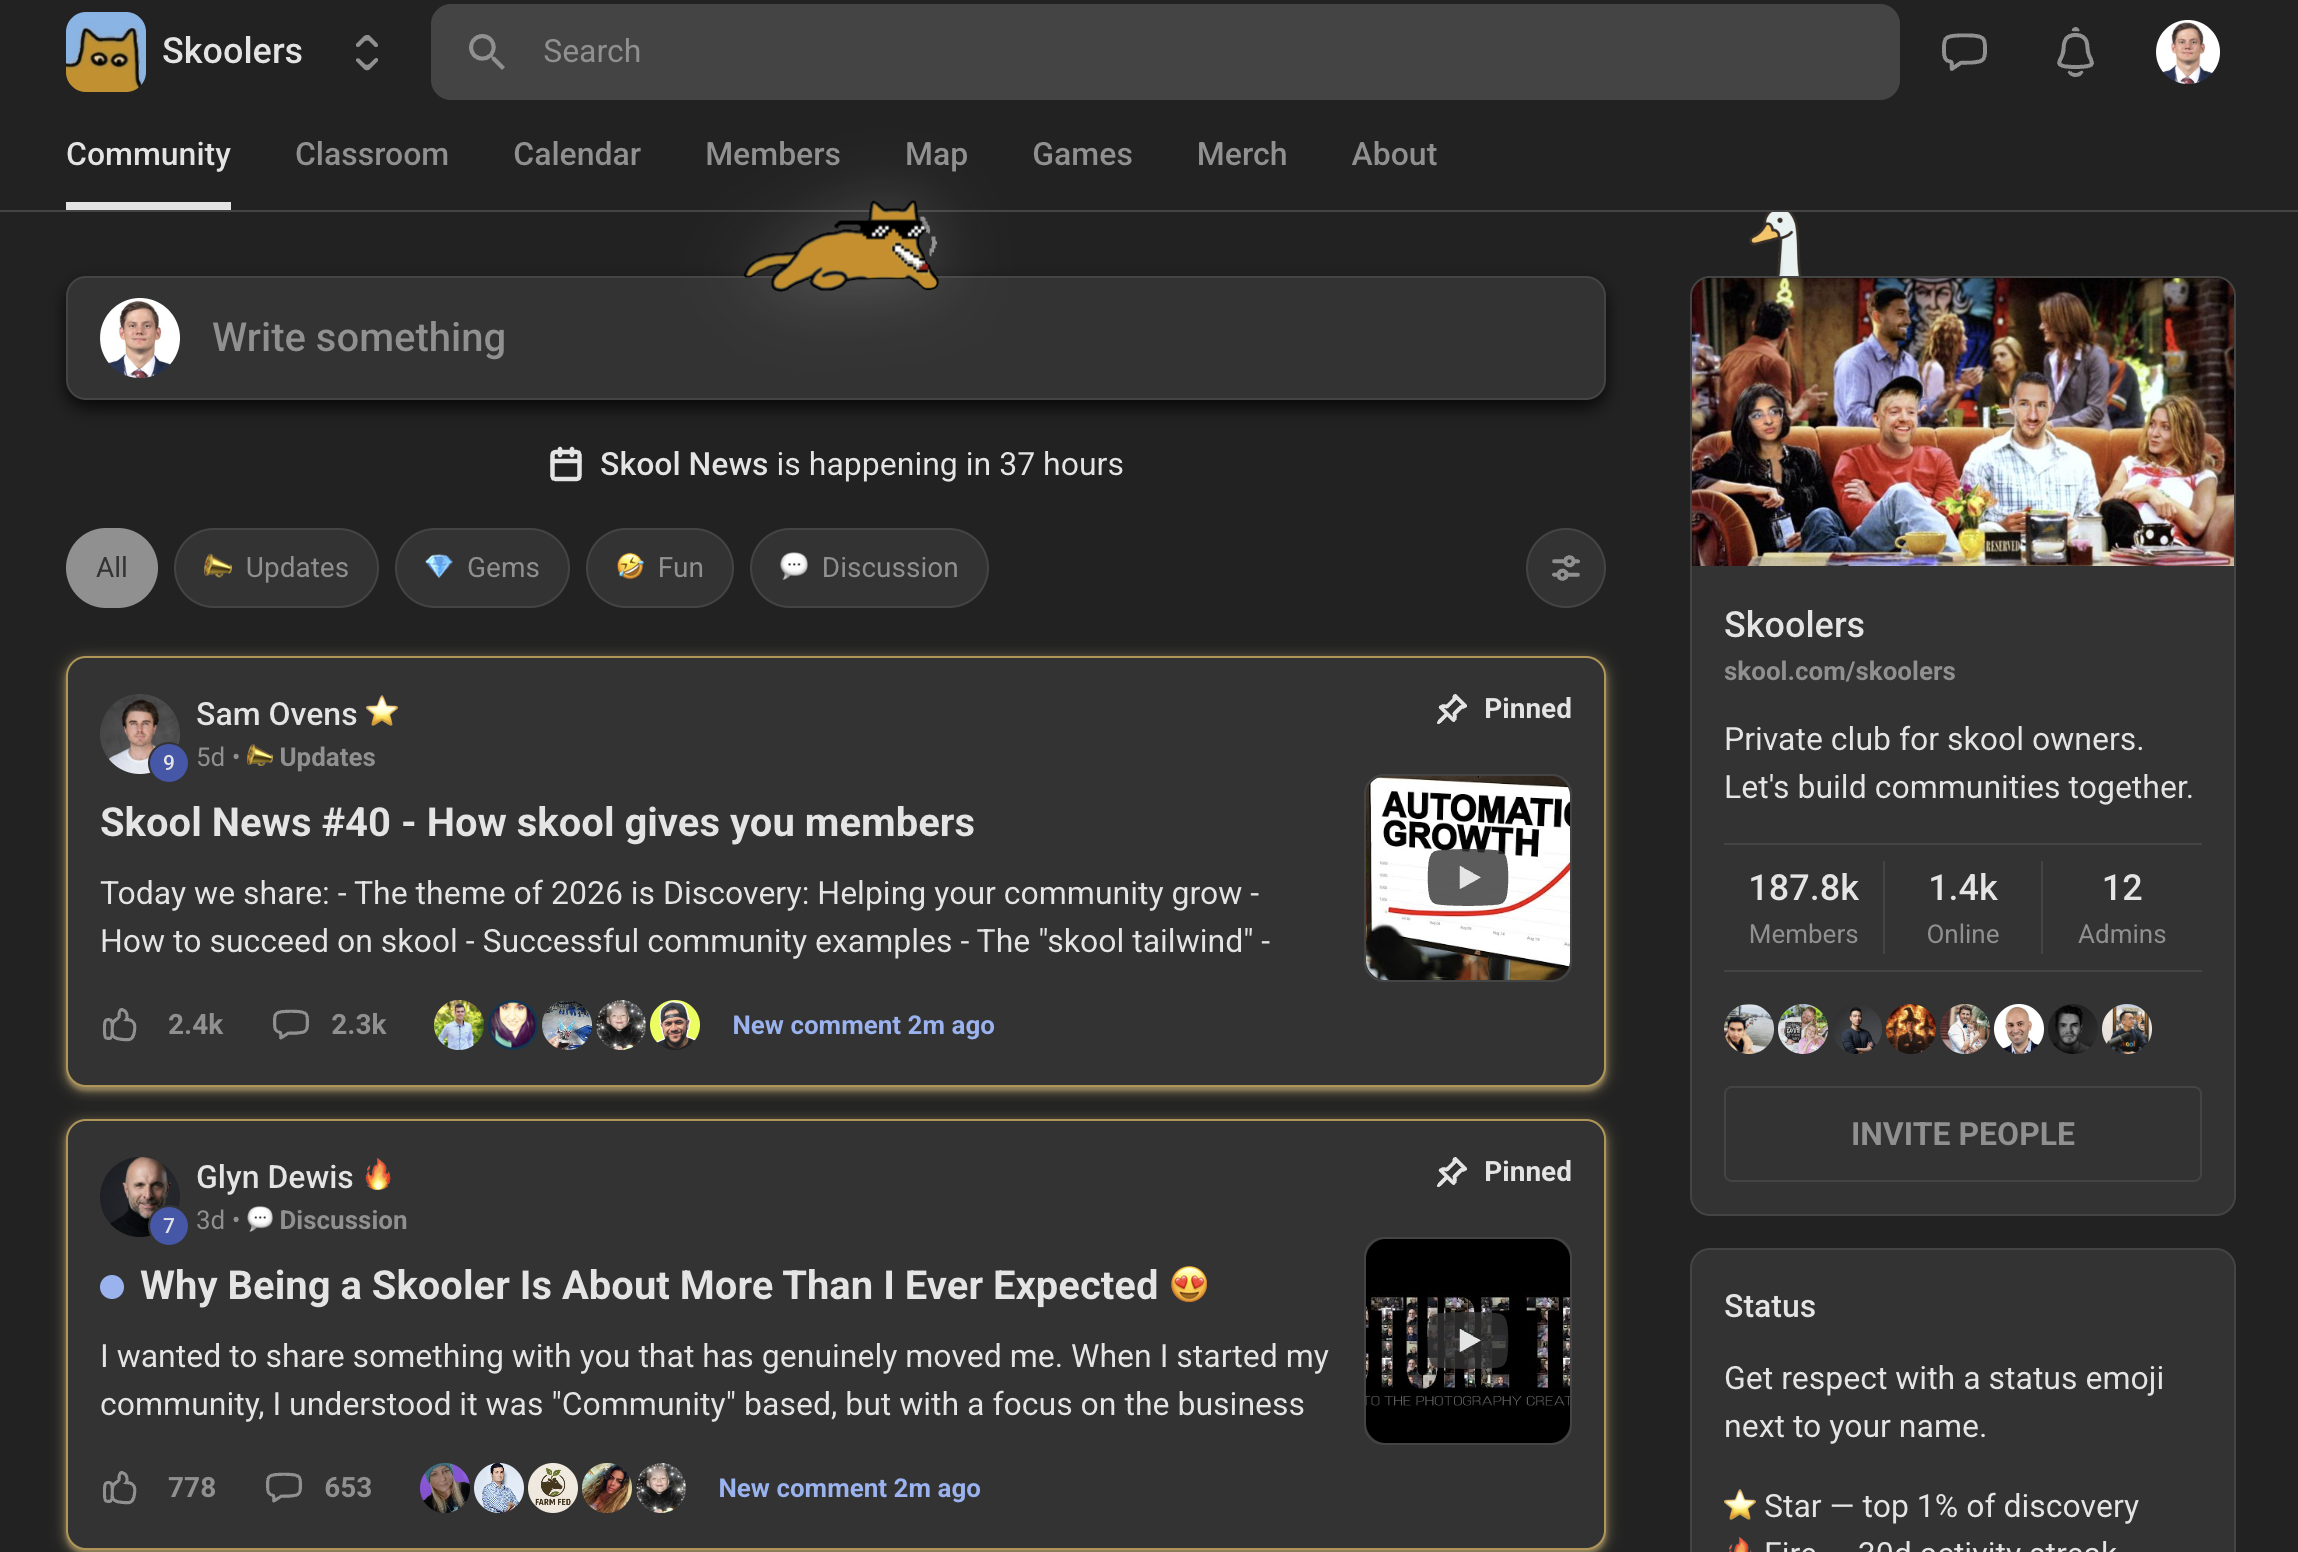This screenshot has width=2298, height=1552.
Task: Open the notifications bell
Action: [2075, 52]
